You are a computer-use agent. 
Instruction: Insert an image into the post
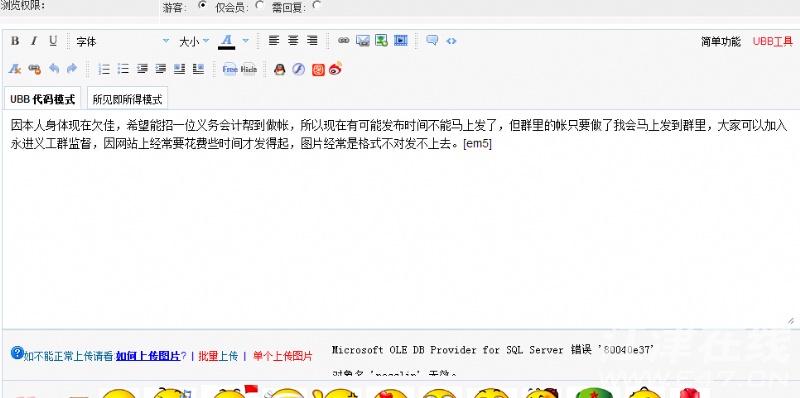tap(382, 41)
